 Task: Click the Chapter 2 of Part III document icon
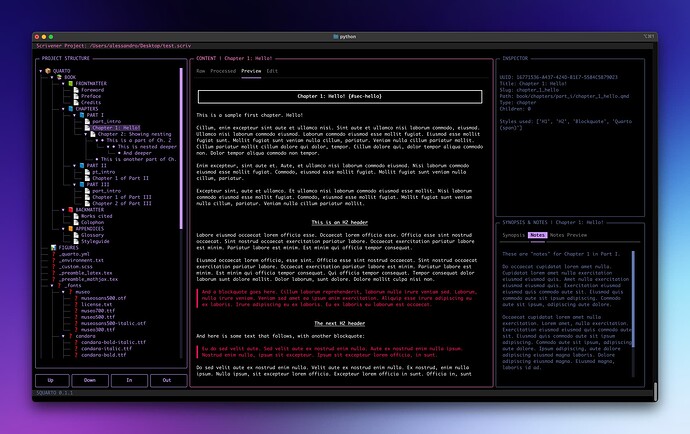pos(88,203)
